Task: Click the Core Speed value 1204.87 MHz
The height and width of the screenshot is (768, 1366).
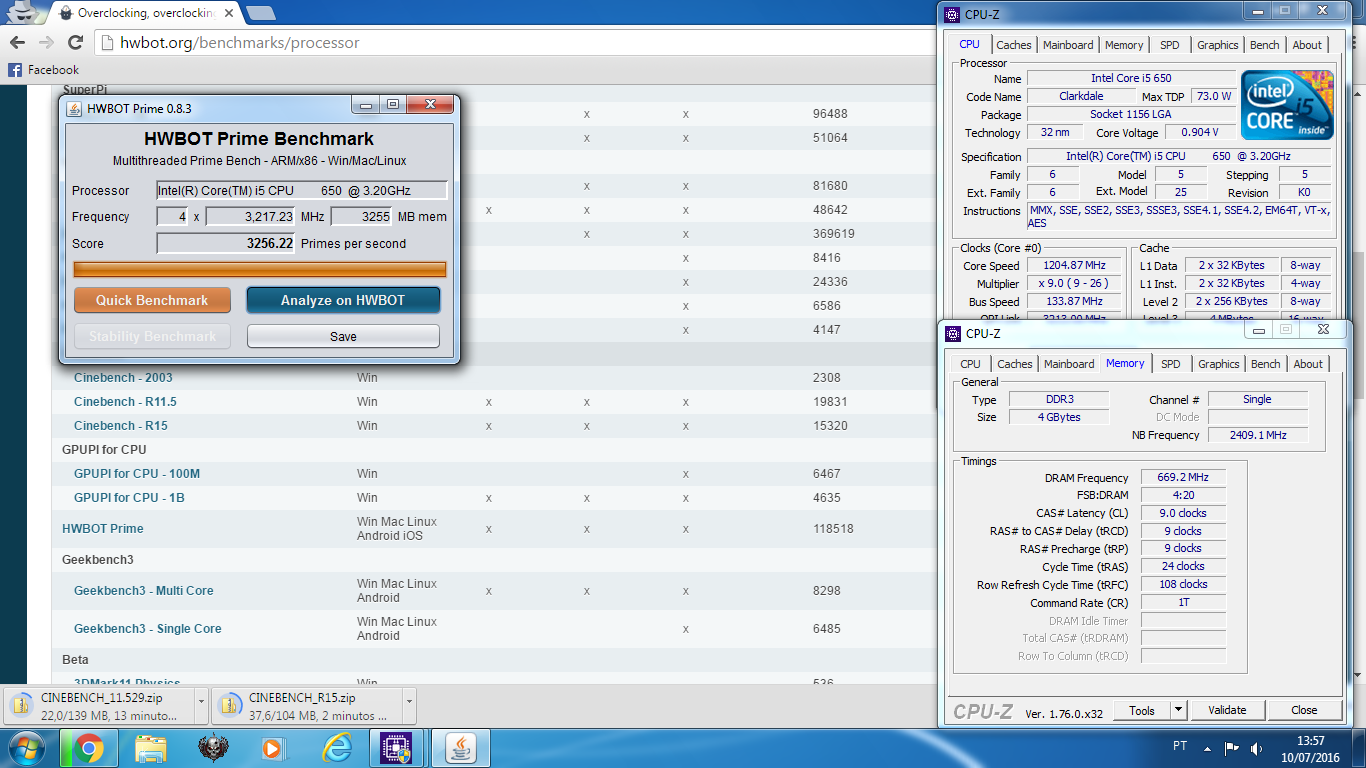Action: click(x=1074, y=266)
